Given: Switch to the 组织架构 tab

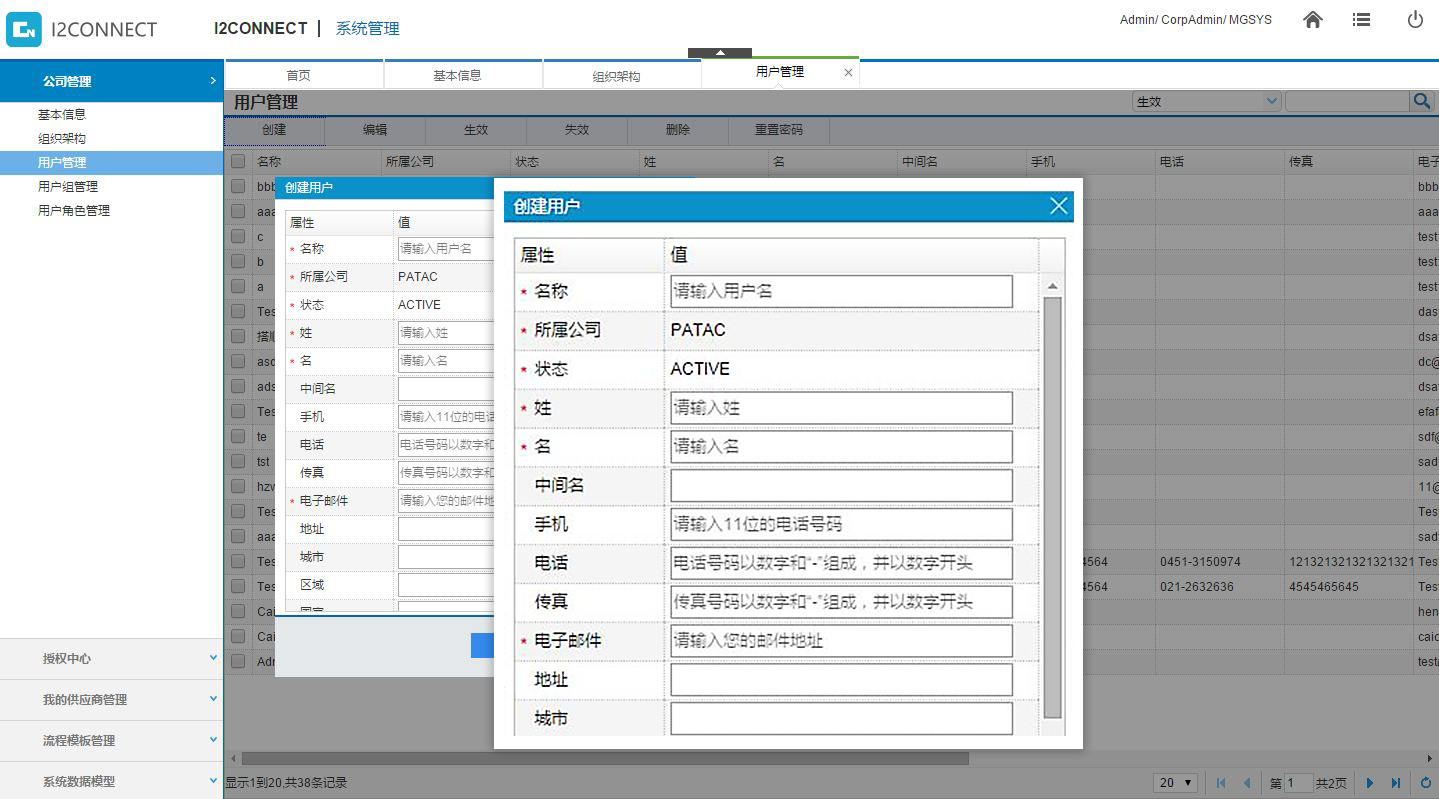Looking at the screenshot, I should tap(621, 75).
